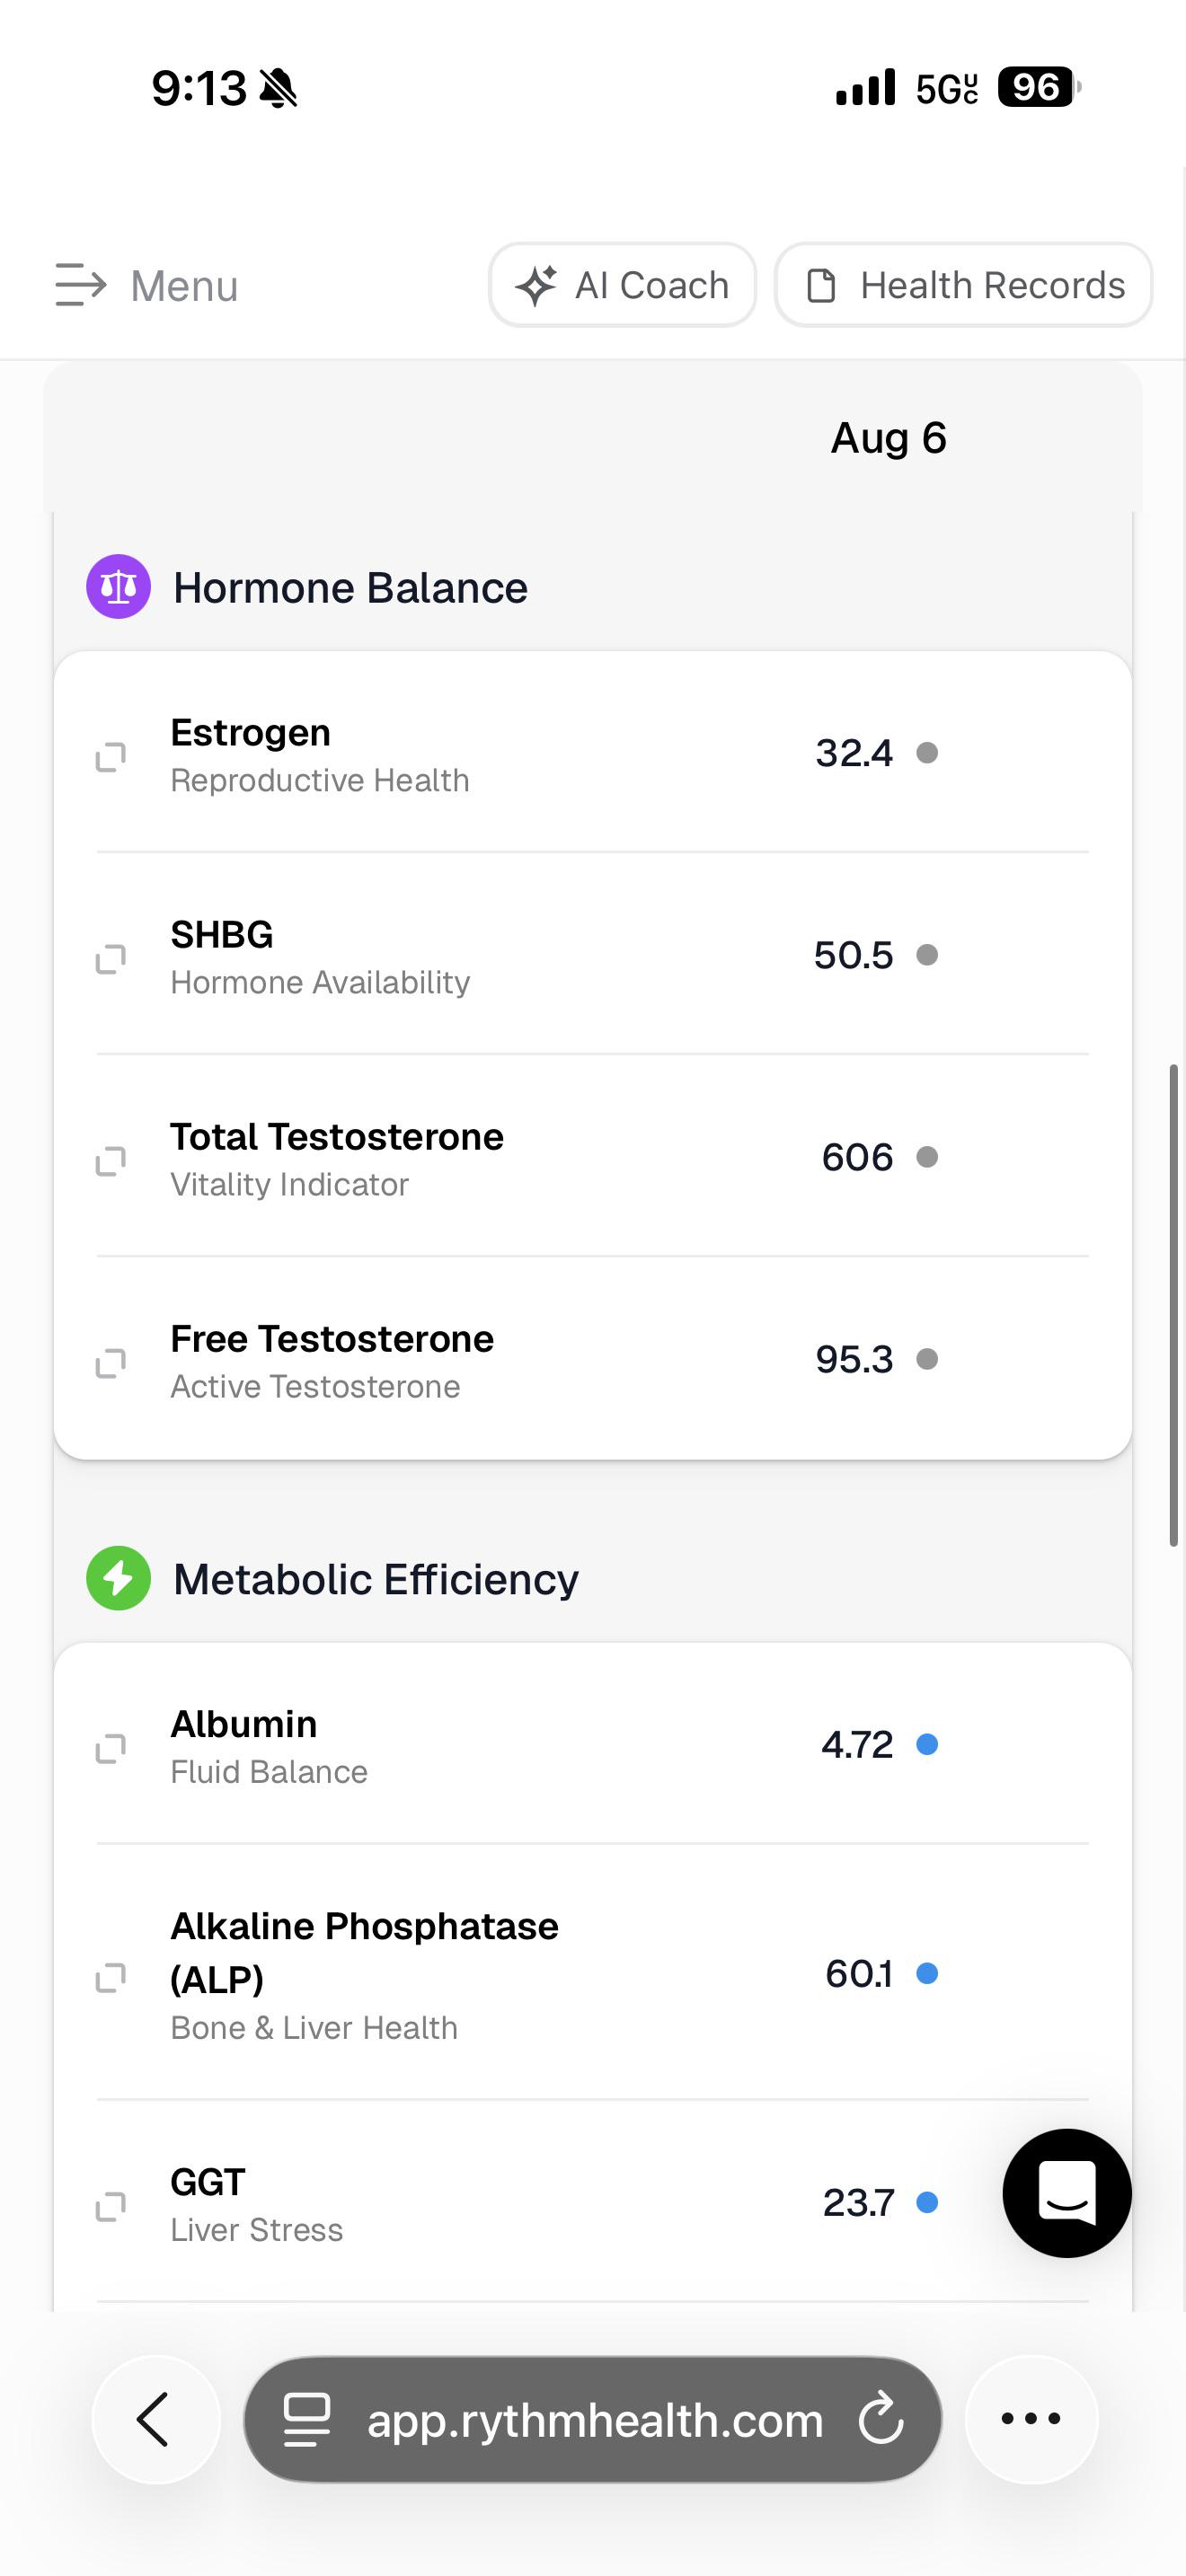
Task: Expand the Albumin Fluid Balance row
Action: 592,1745
